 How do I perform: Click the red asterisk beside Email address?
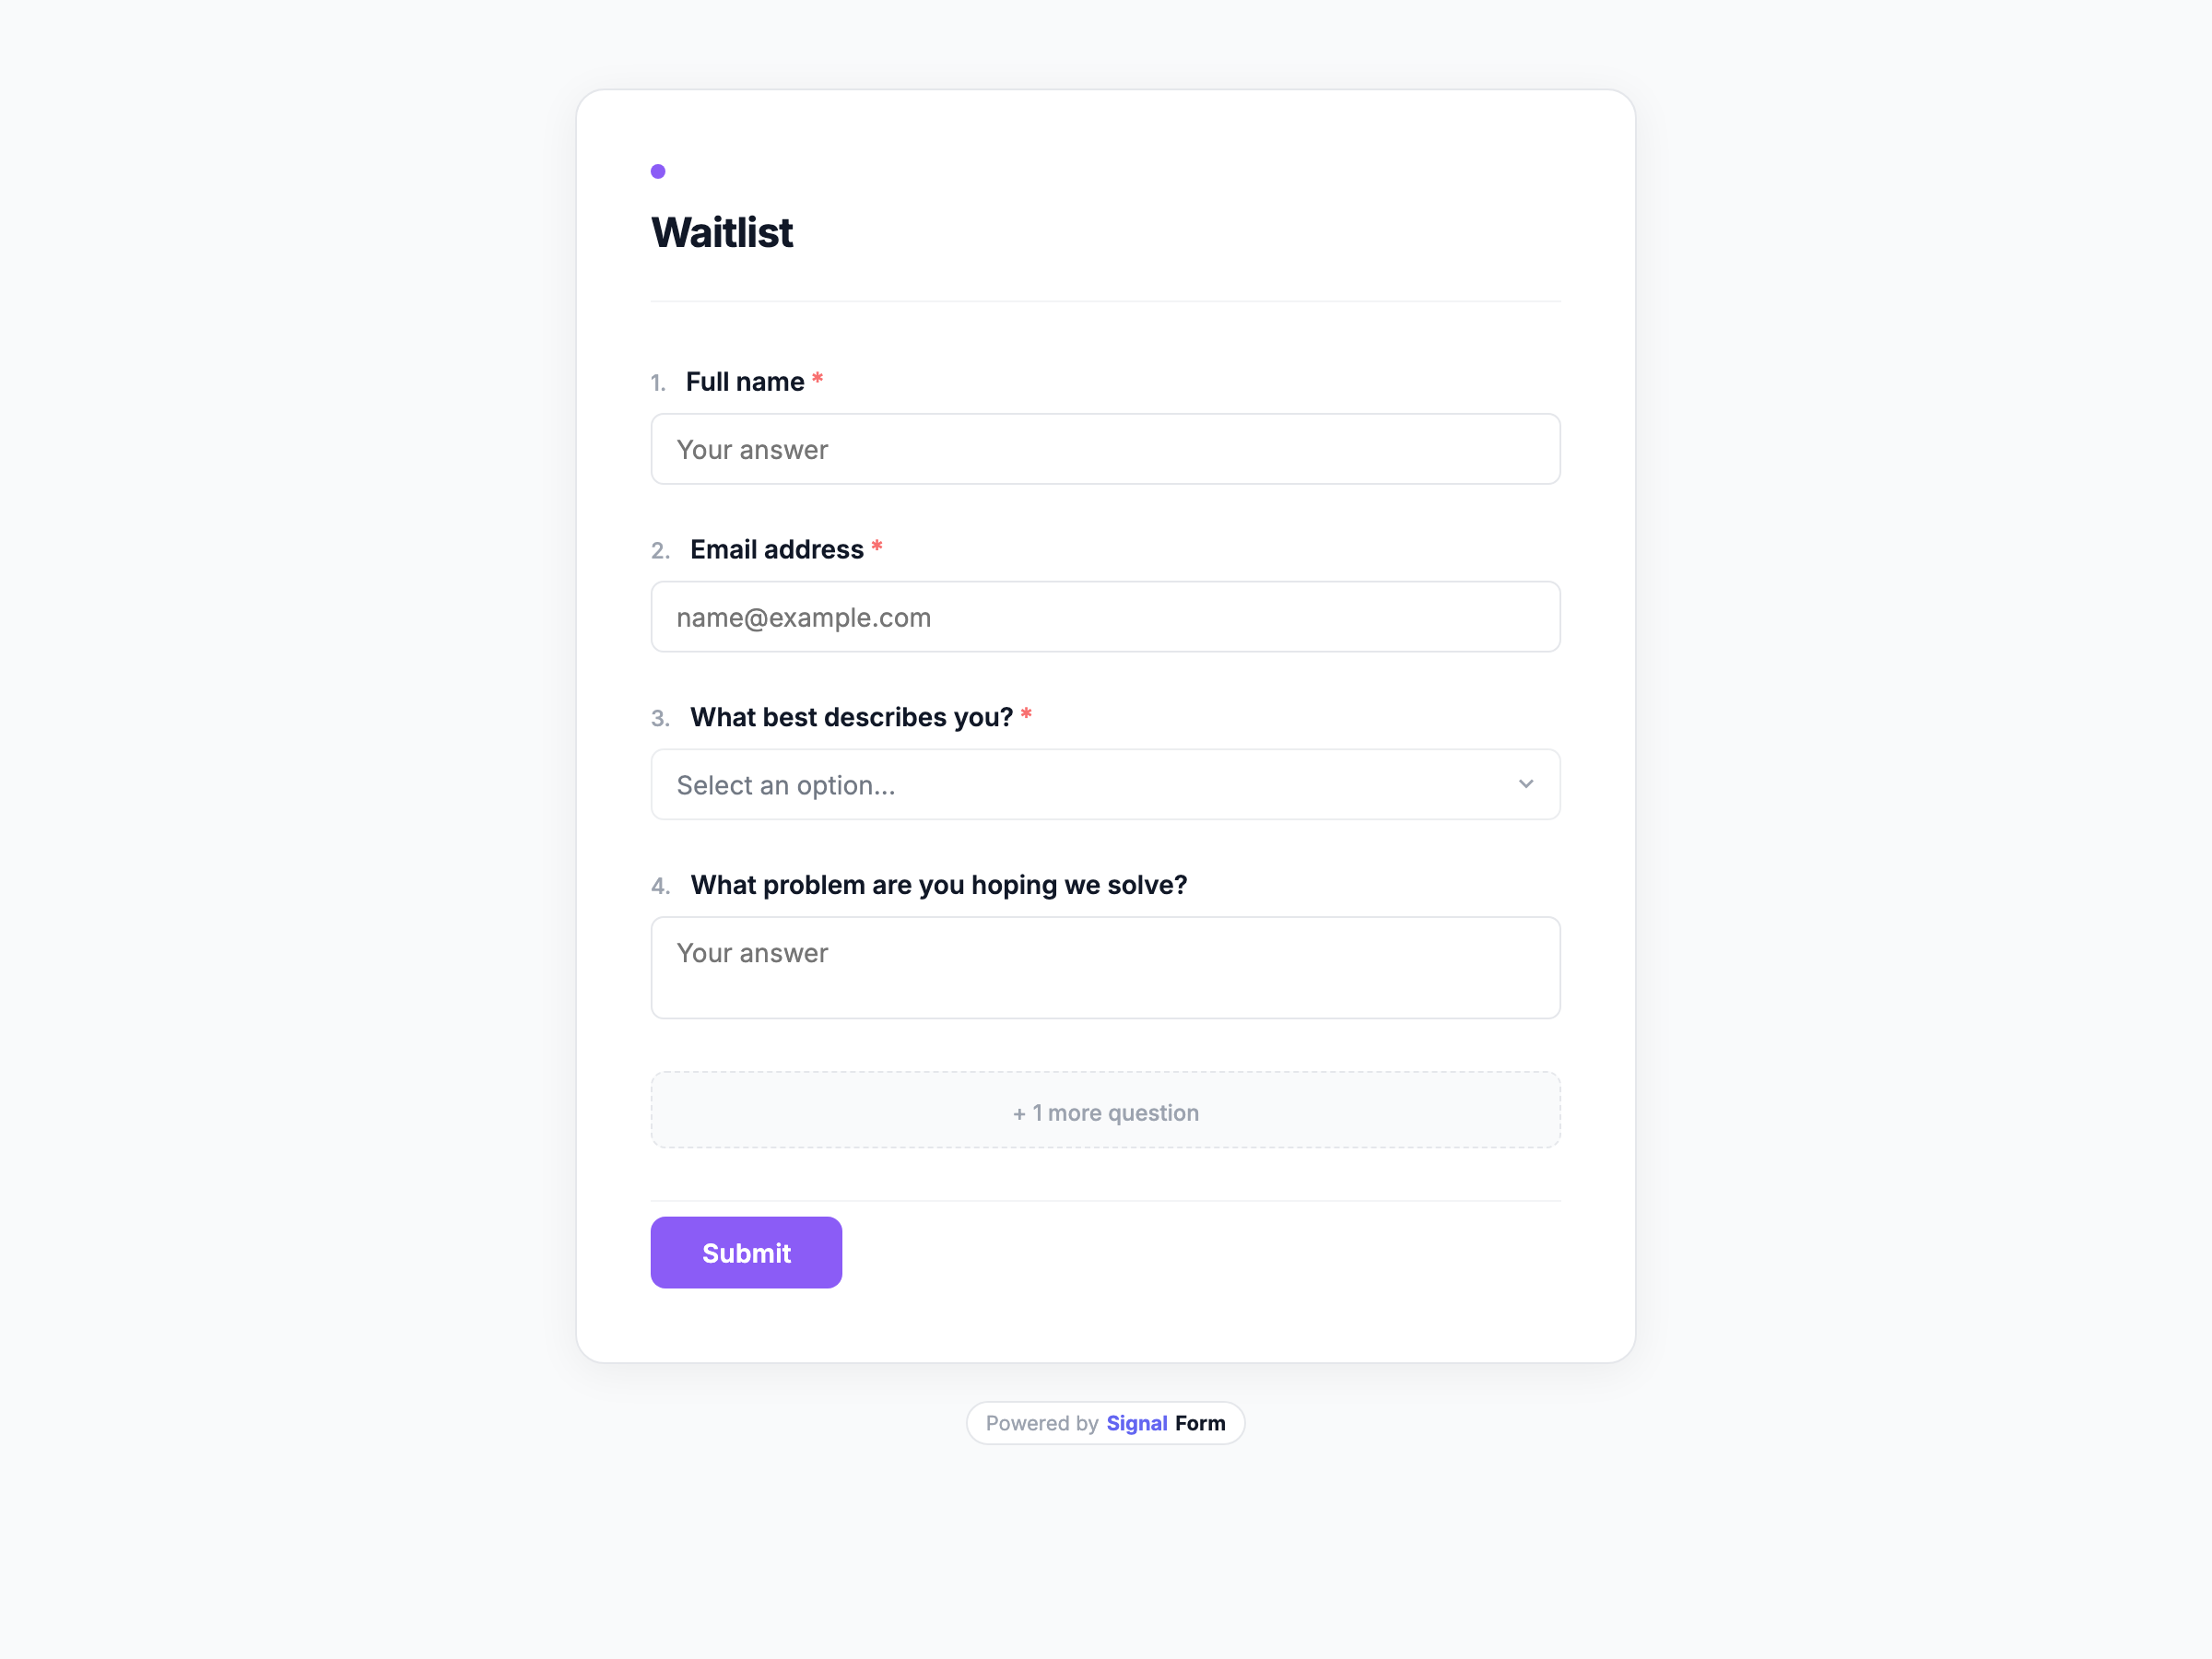coord(876,547)
